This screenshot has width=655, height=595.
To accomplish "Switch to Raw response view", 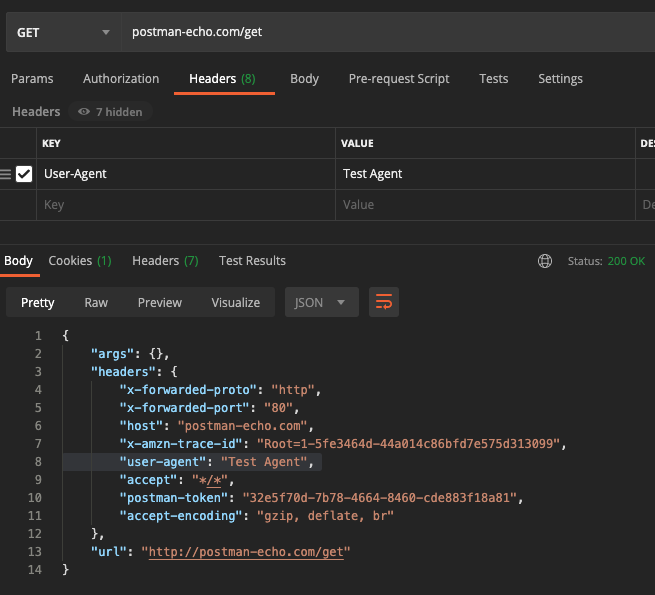I will 96,303.
